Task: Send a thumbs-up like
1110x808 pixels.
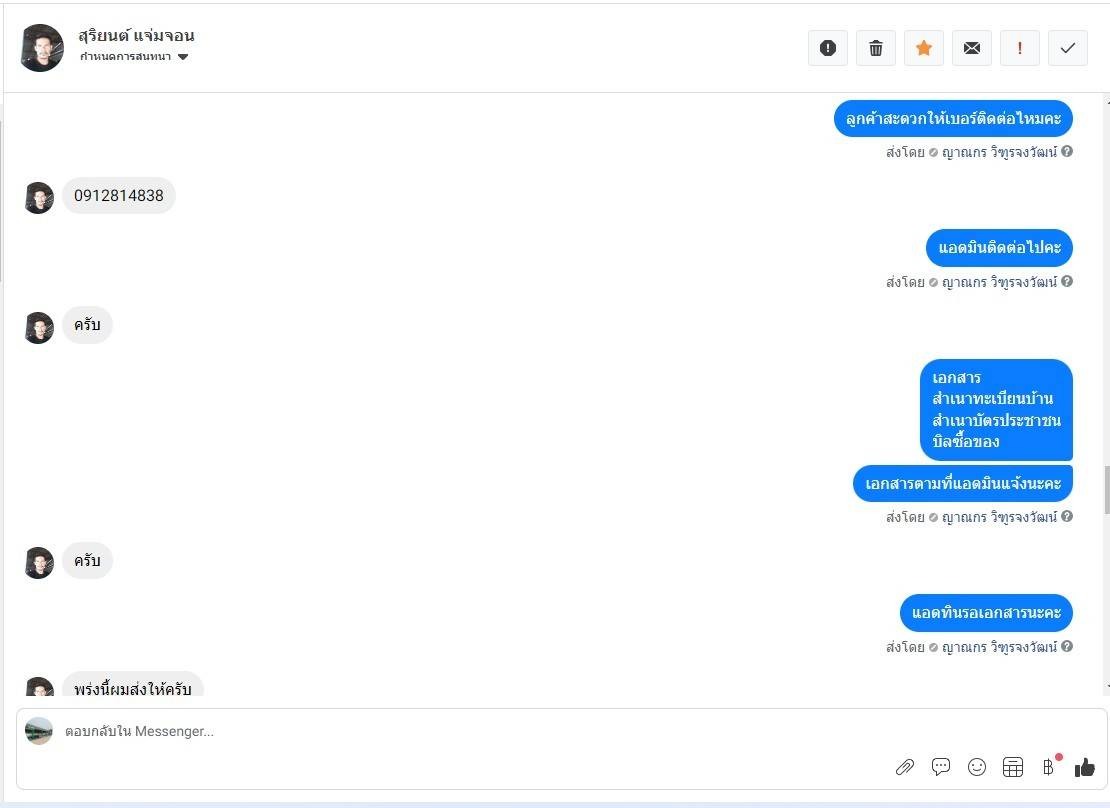Action: point(1085,767)
